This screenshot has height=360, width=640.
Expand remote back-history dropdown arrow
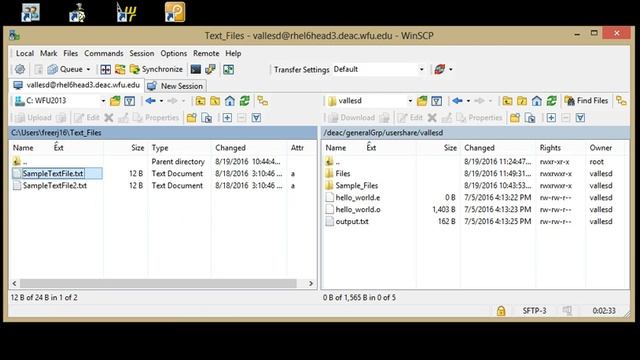(468, 101)
